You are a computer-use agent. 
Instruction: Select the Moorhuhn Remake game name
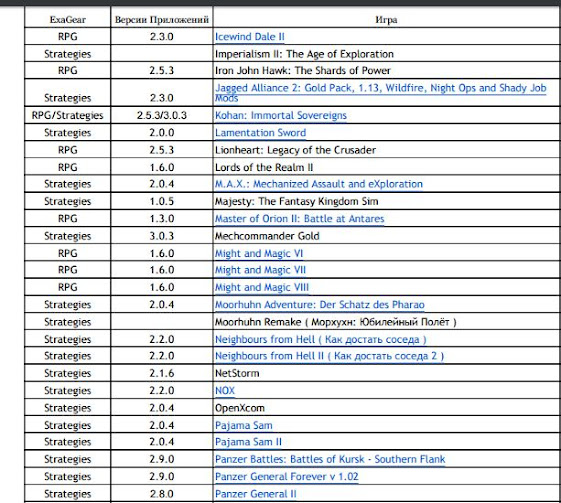pyautogui.click(x=336, y=322)
